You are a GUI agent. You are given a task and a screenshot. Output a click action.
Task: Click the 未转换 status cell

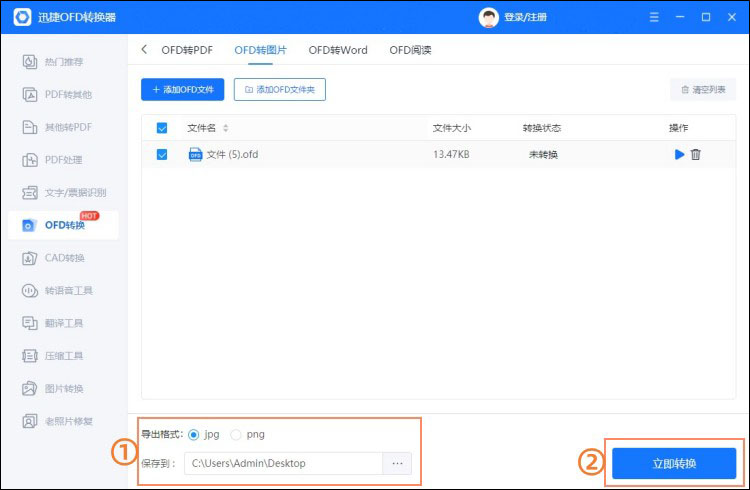coord(543,155)
